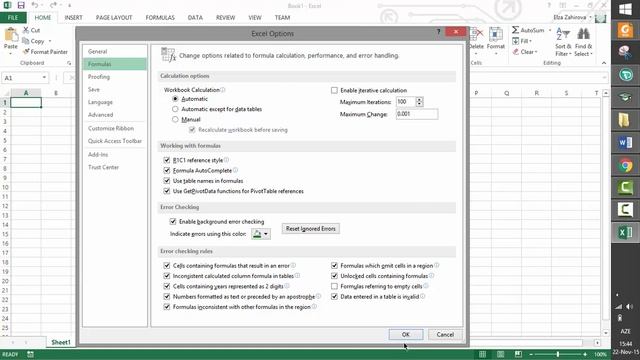Click Excel icon in taskbar
Viewport: 640px width, 360px height.
click(x=625, y=233)
